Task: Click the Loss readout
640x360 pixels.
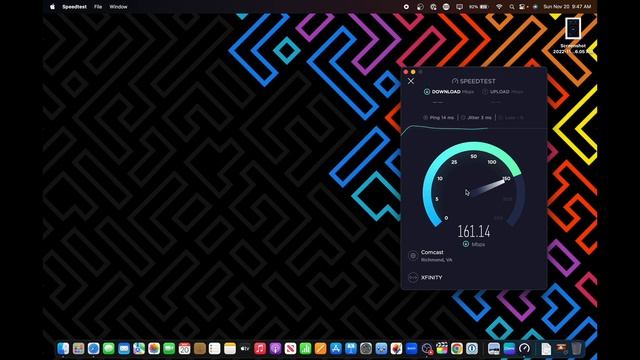Action: tap(511, 118)
